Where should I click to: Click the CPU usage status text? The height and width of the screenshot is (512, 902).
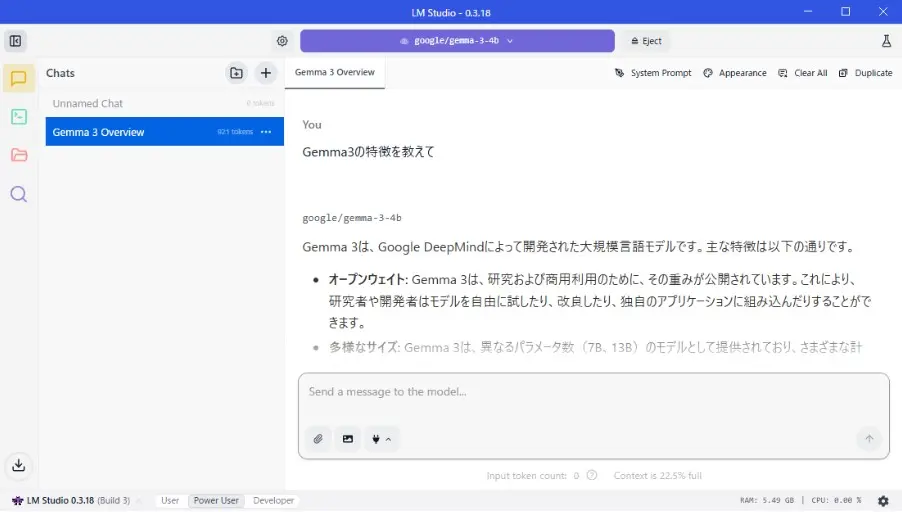(x=836, y=500)
